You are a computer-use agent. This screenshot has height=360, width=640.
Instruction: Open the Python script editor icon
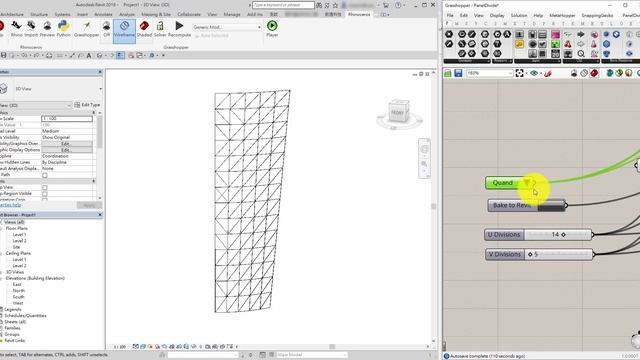coord(63,29)
